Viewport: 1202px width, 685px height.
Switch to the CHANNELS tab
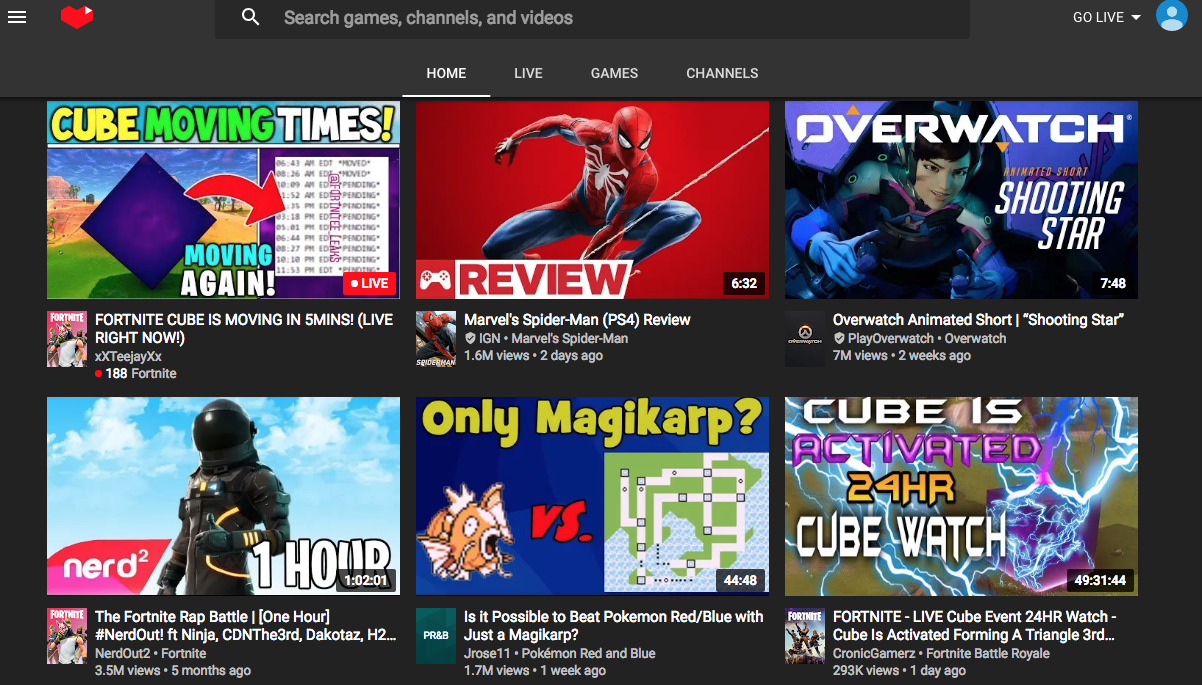[x=722, y=73]
